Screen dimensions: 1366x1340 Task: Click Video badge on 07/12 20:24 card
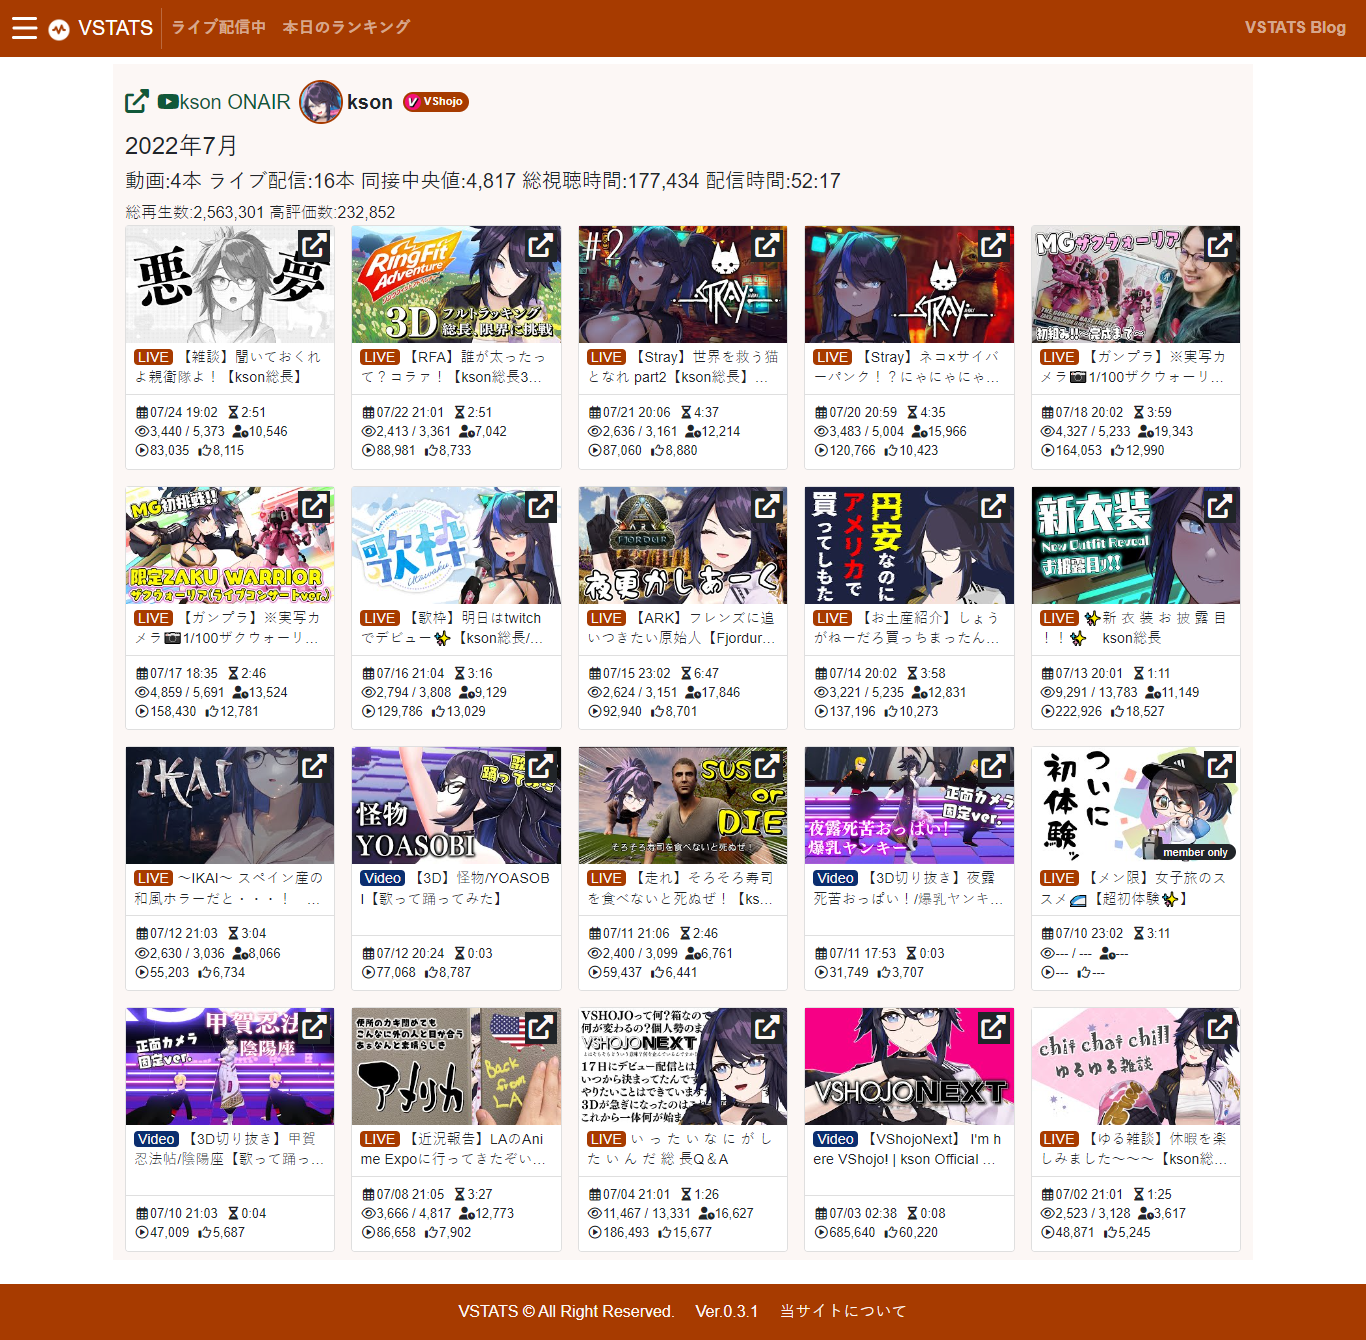(382, 878)
